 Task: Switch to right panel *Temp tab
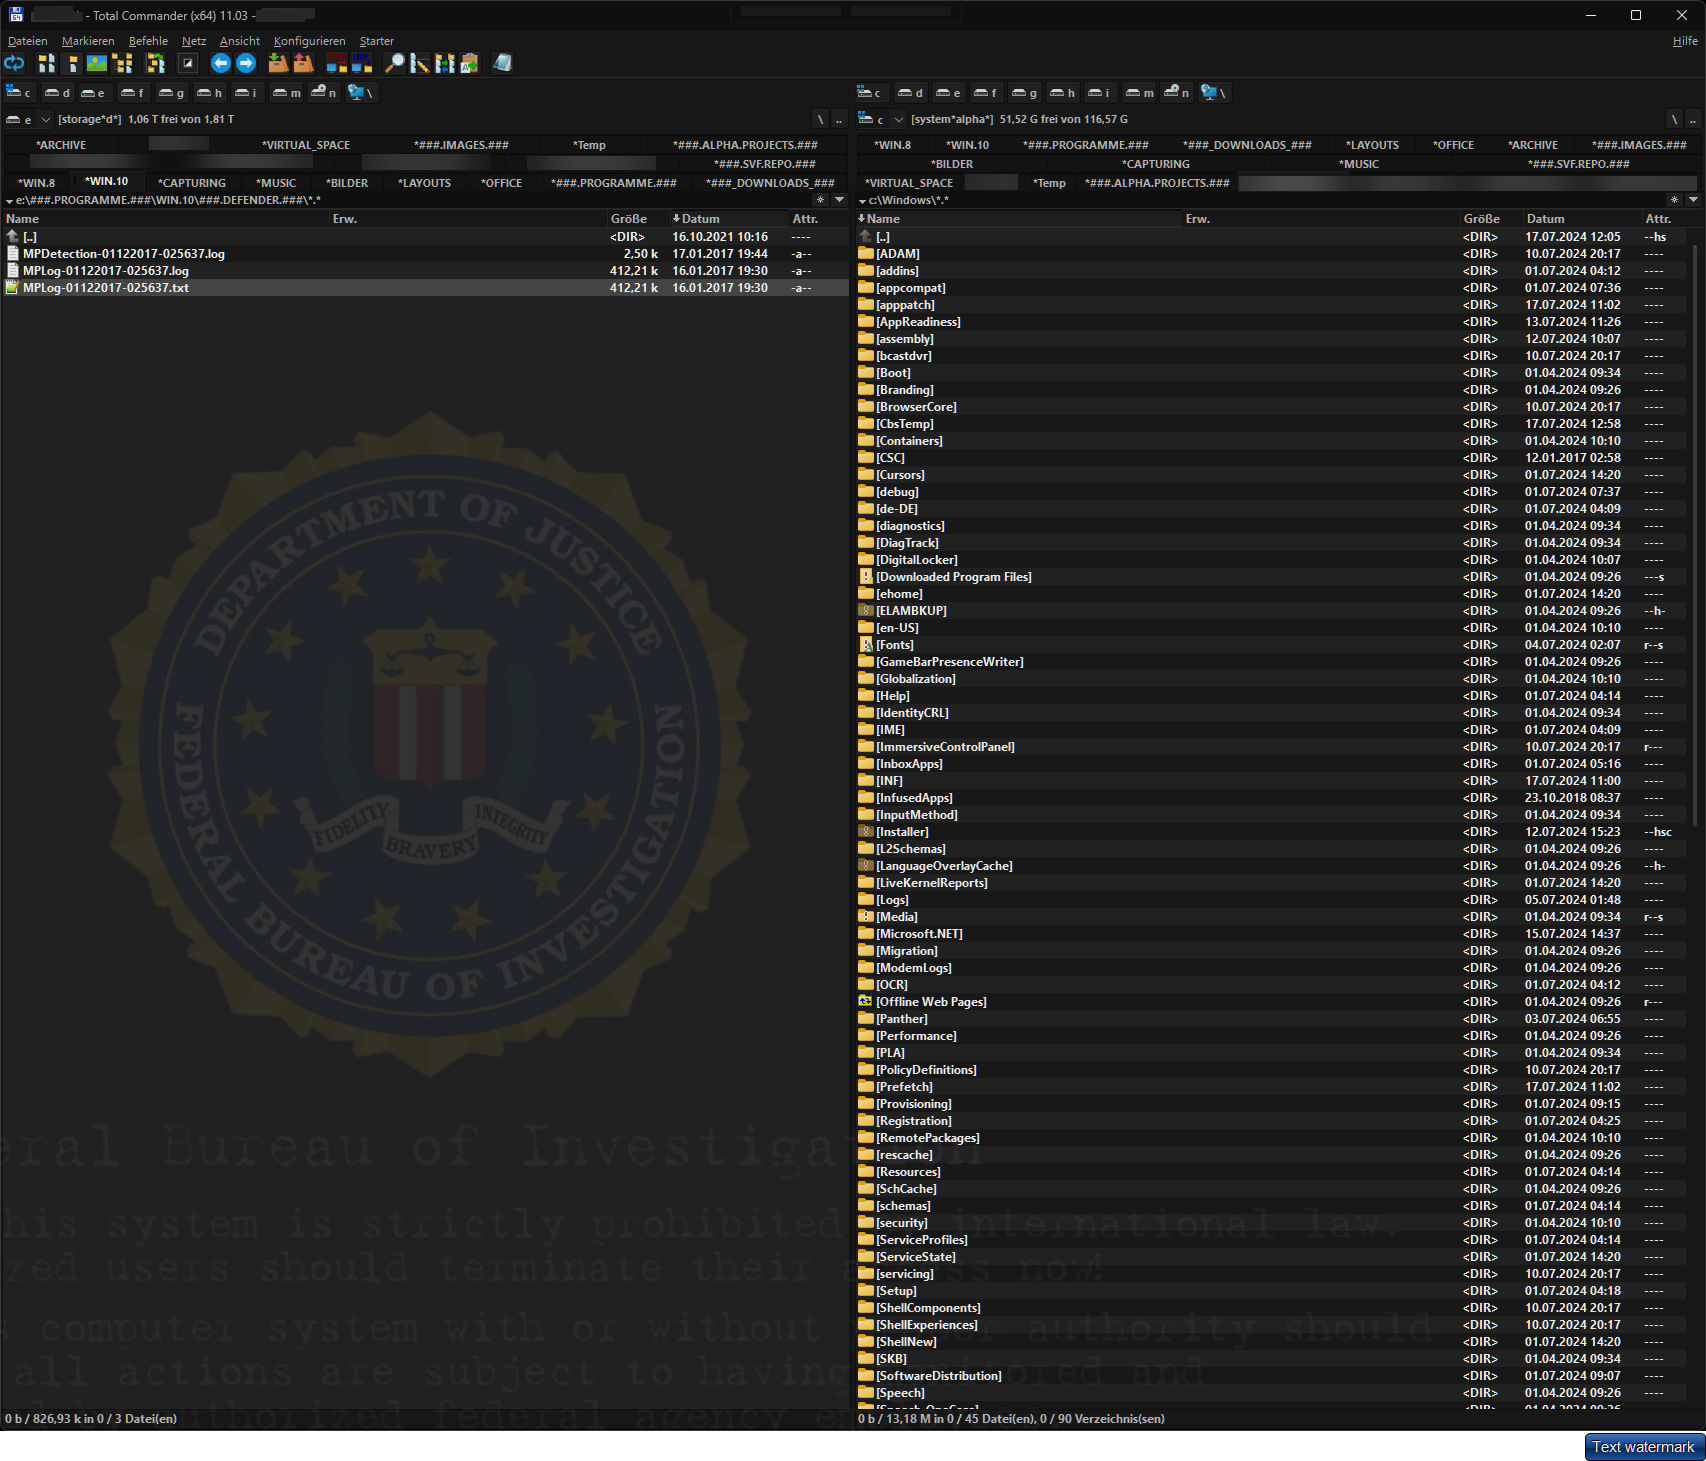coord(1049,183)
